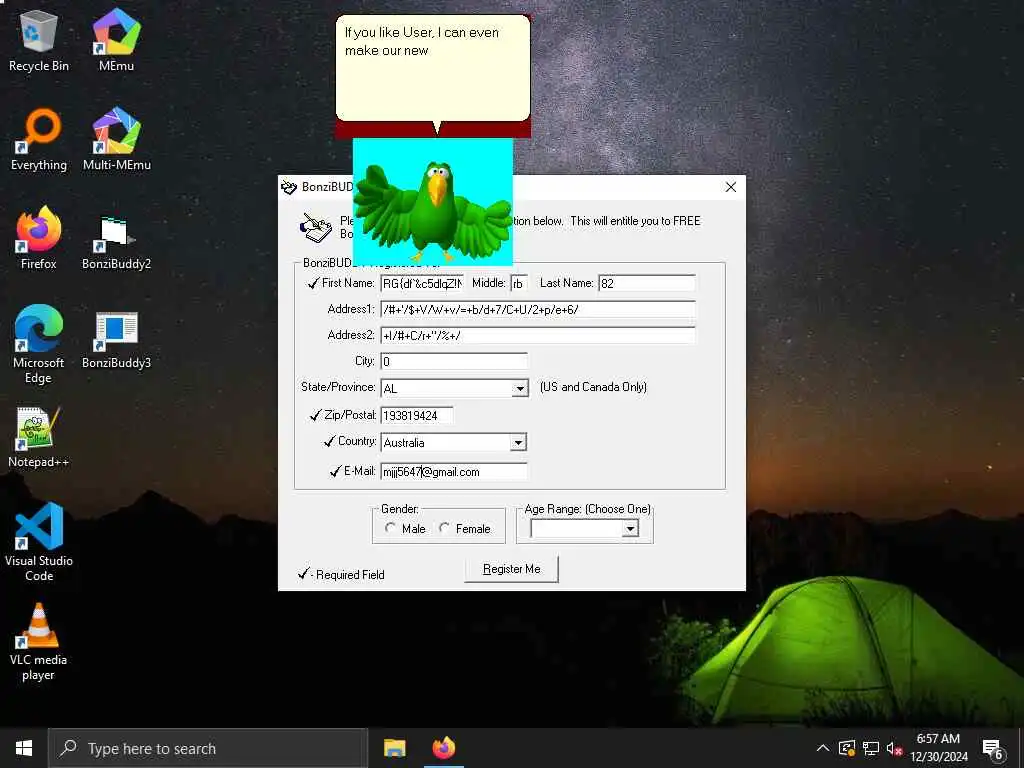Select the Female gender radio button

[445, 528]
